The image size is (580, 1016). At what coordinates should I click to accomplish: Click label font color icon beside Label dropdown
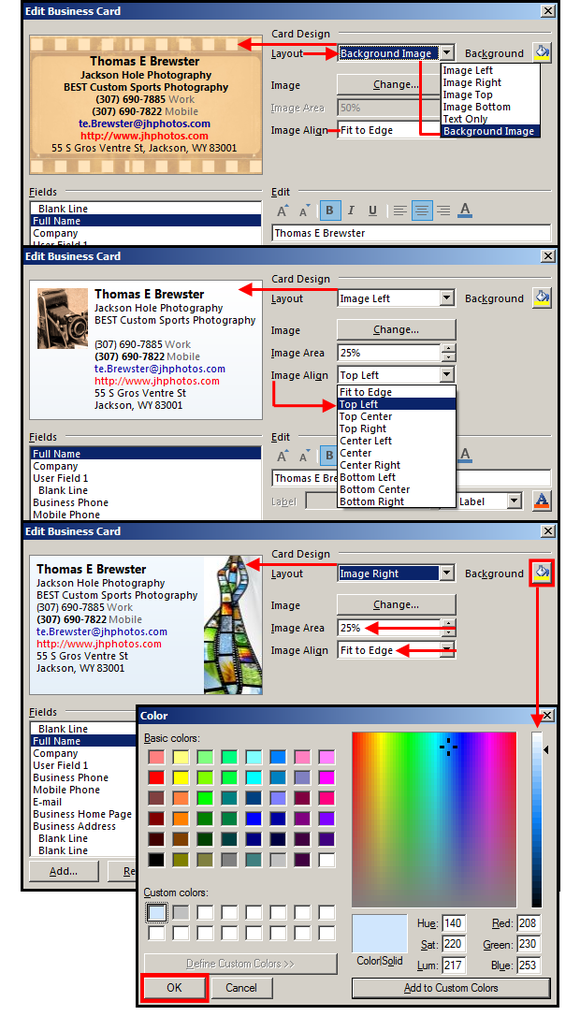coord(542,500)
